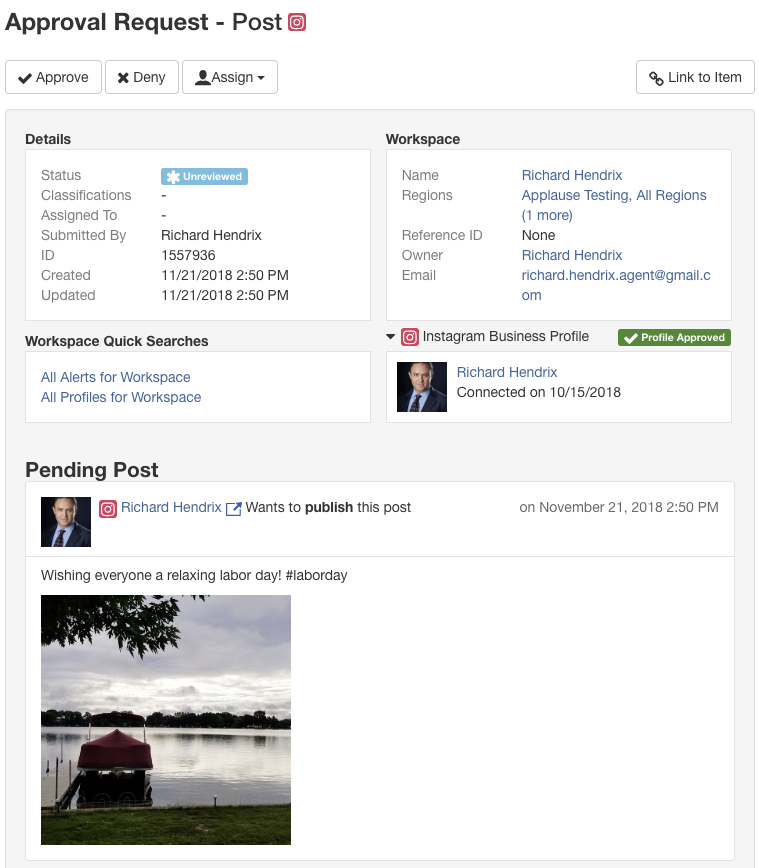759x868 pixels.
Task: Click the Richard Hendrix avatar in the Instagram profile card
Action: tap(422, 387)
